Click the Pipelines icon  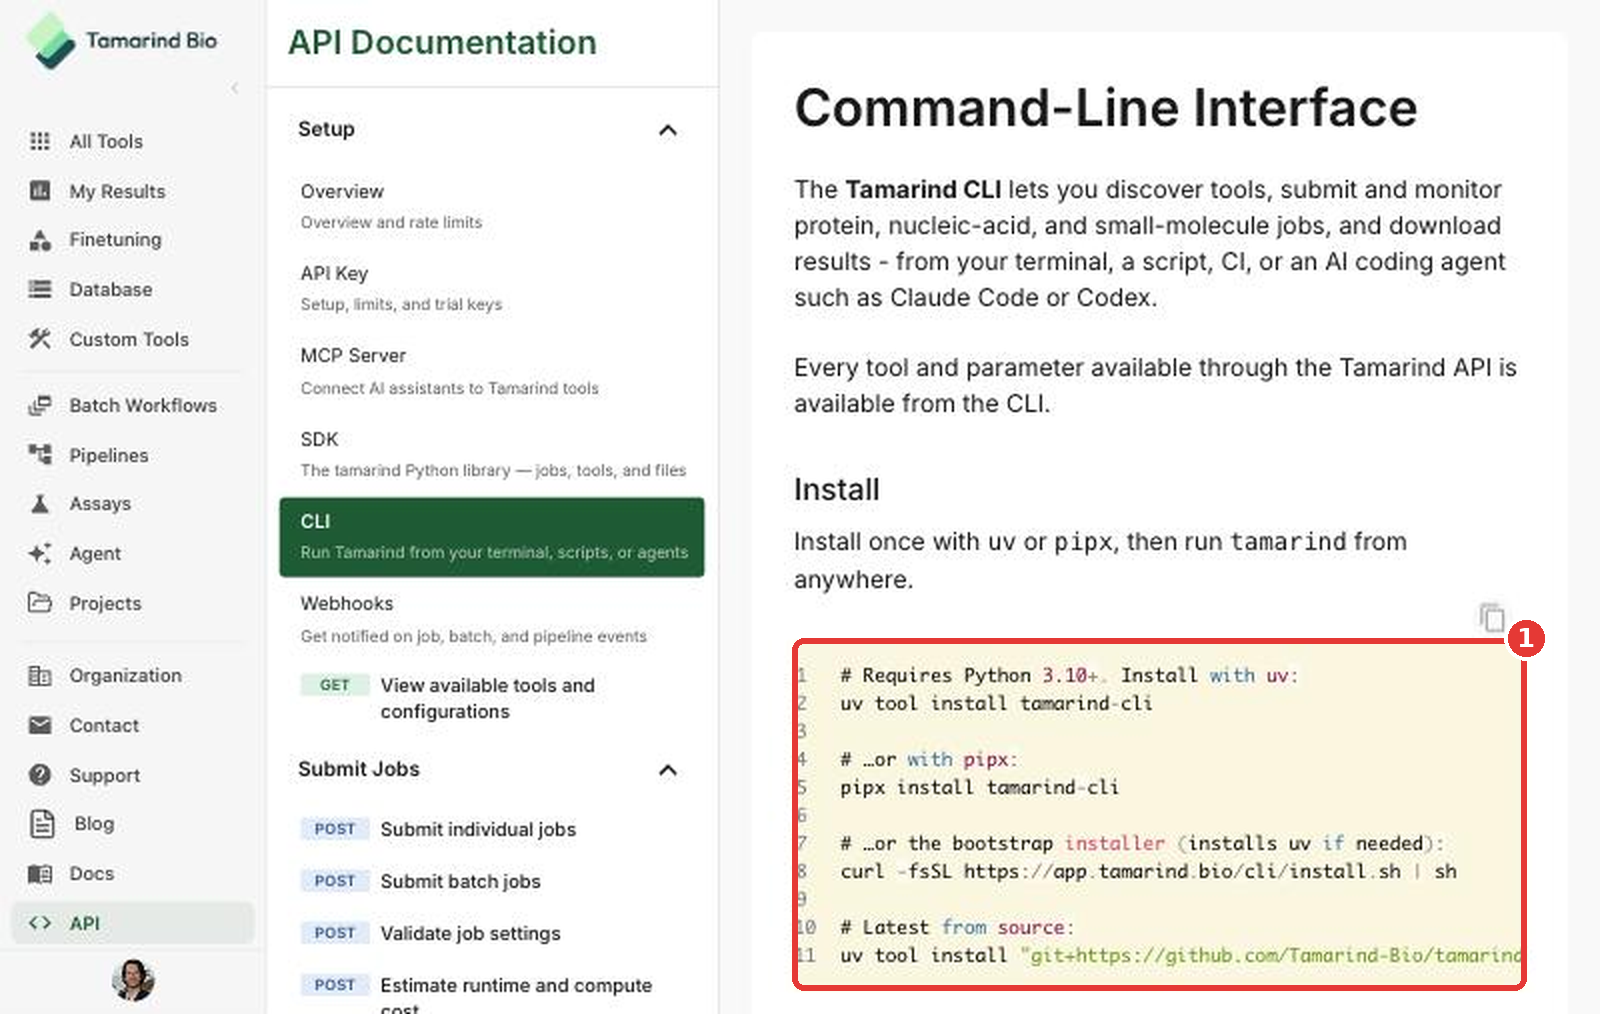pos(40,455)
